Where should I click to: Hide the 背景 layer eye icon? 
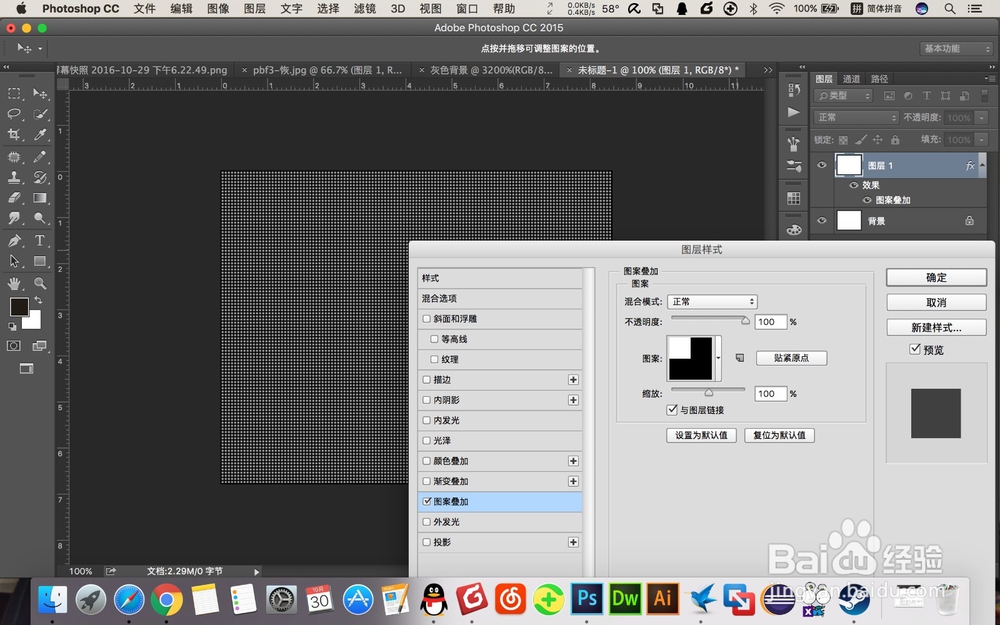click(821, 221)
